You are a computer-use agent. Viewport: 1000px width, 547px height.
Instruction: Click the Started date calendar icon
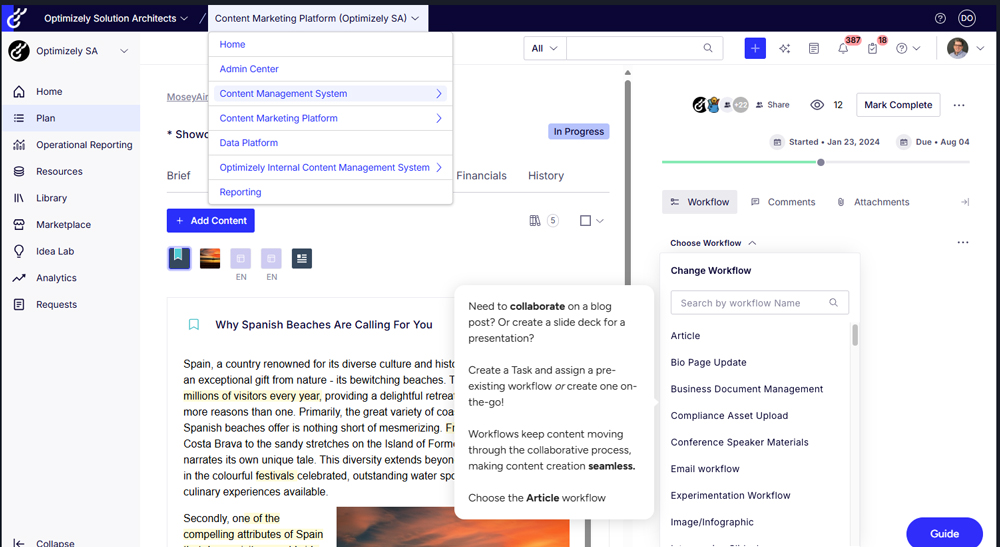tap(777, 142)
